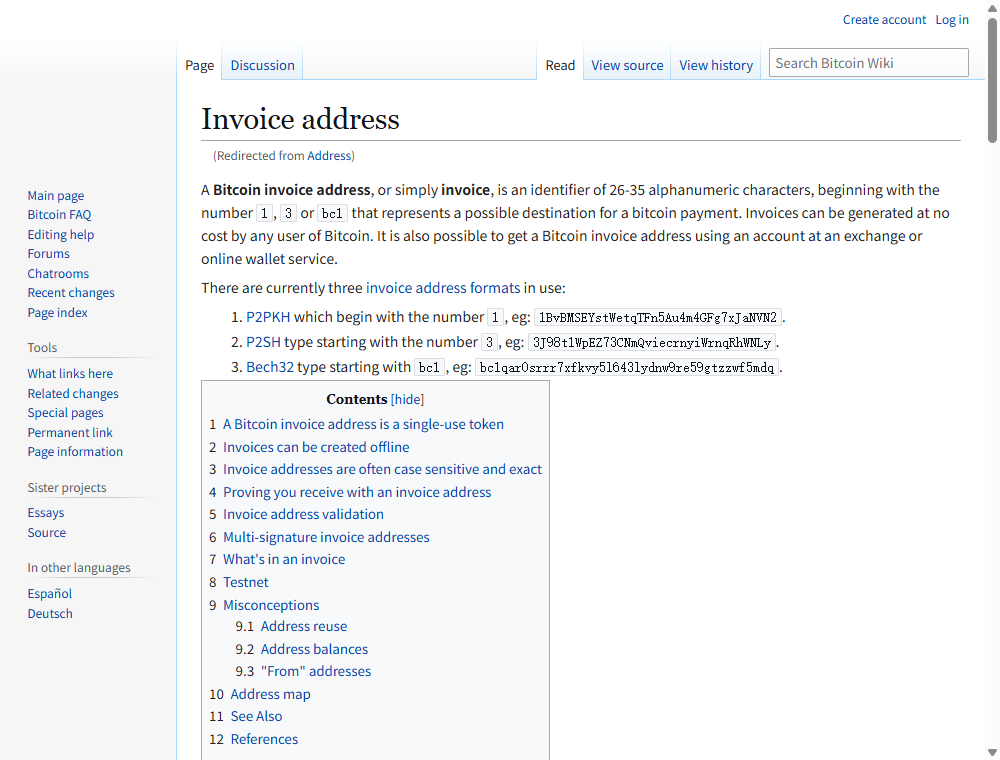Open Special pages link
Image resolution: width=1000 pixels, height=760 pixels.
(65, 413)
